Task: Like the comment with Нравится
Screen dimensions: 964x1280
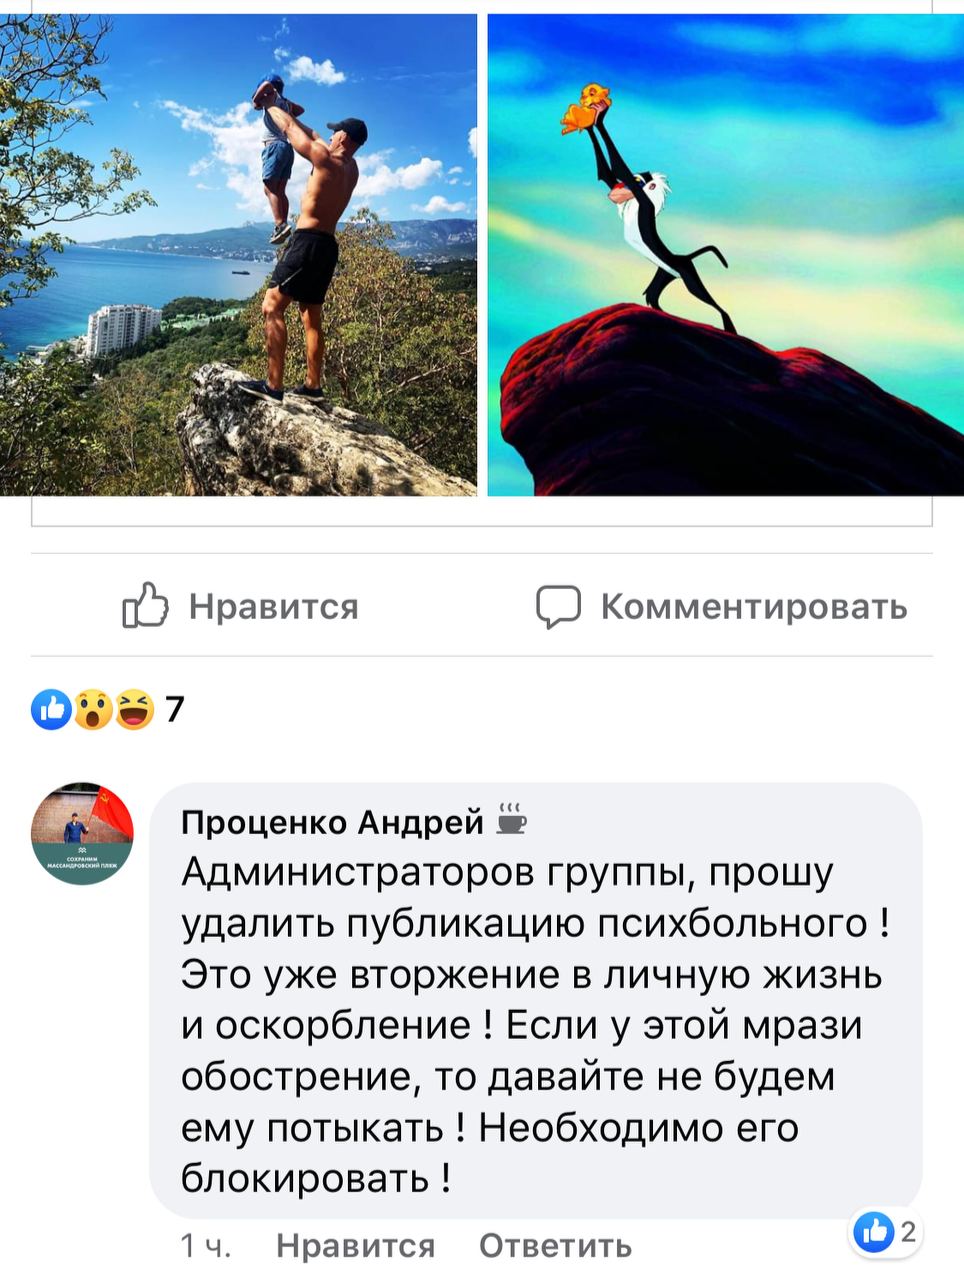Action: (355, 1246)
